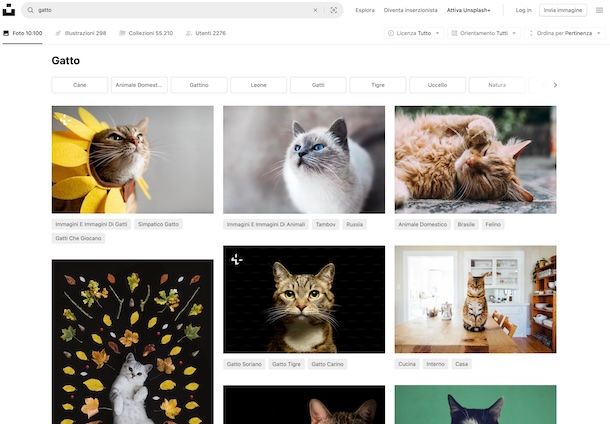Expand the Orientamento Tutti dropdown
The image size is (610, 424).
coord(484,33)
